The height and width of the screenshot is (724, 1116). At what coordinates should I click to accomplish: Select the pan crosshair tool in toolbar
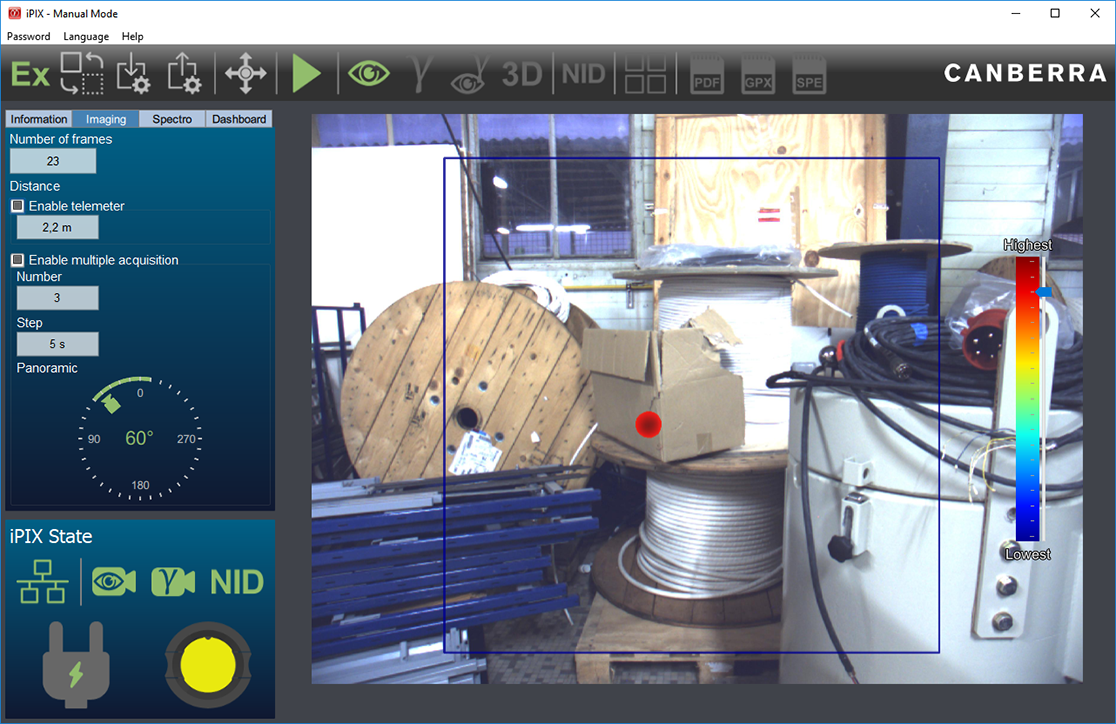245,72
